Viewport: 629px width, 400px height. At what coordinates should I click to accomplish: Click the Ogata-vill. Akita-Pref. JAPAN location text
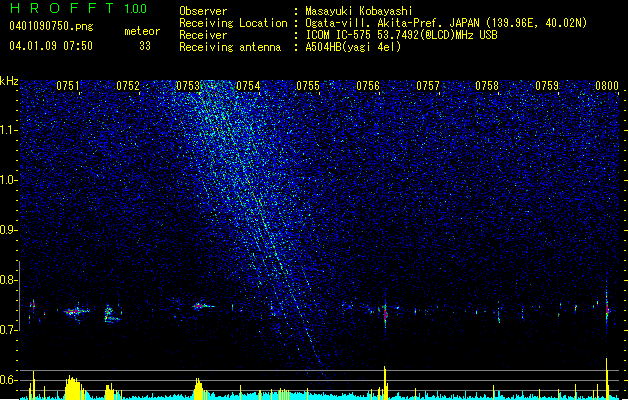click(446, 23)
